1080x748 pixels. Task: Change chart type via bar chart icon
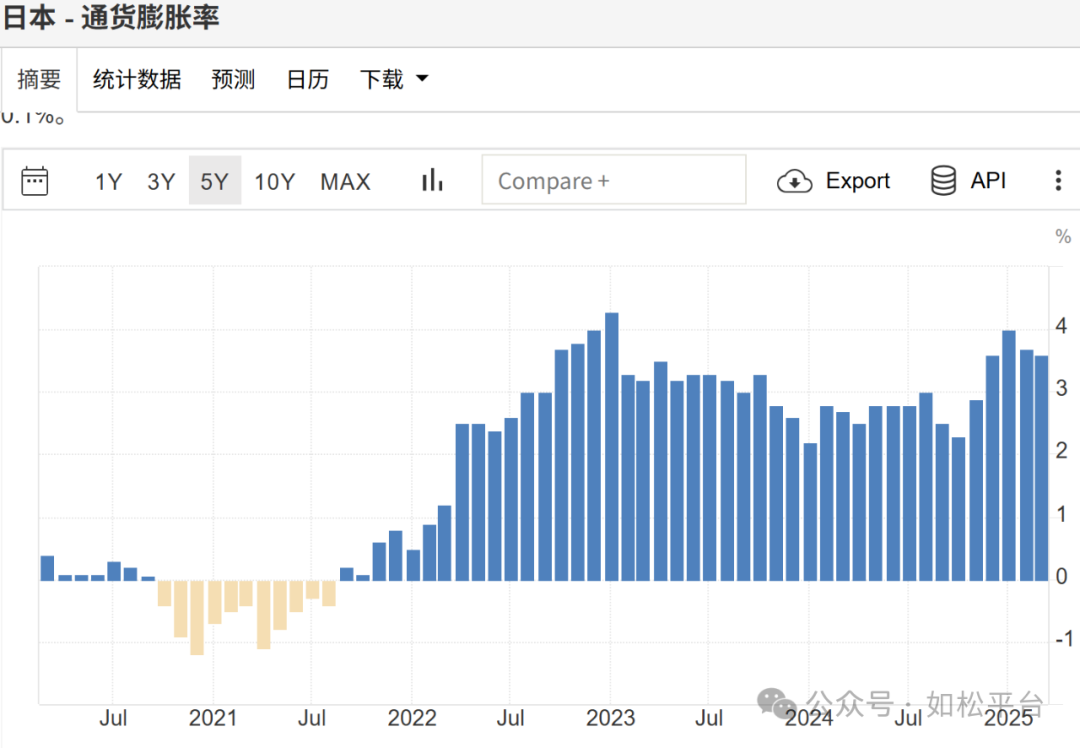pos(432,180)
